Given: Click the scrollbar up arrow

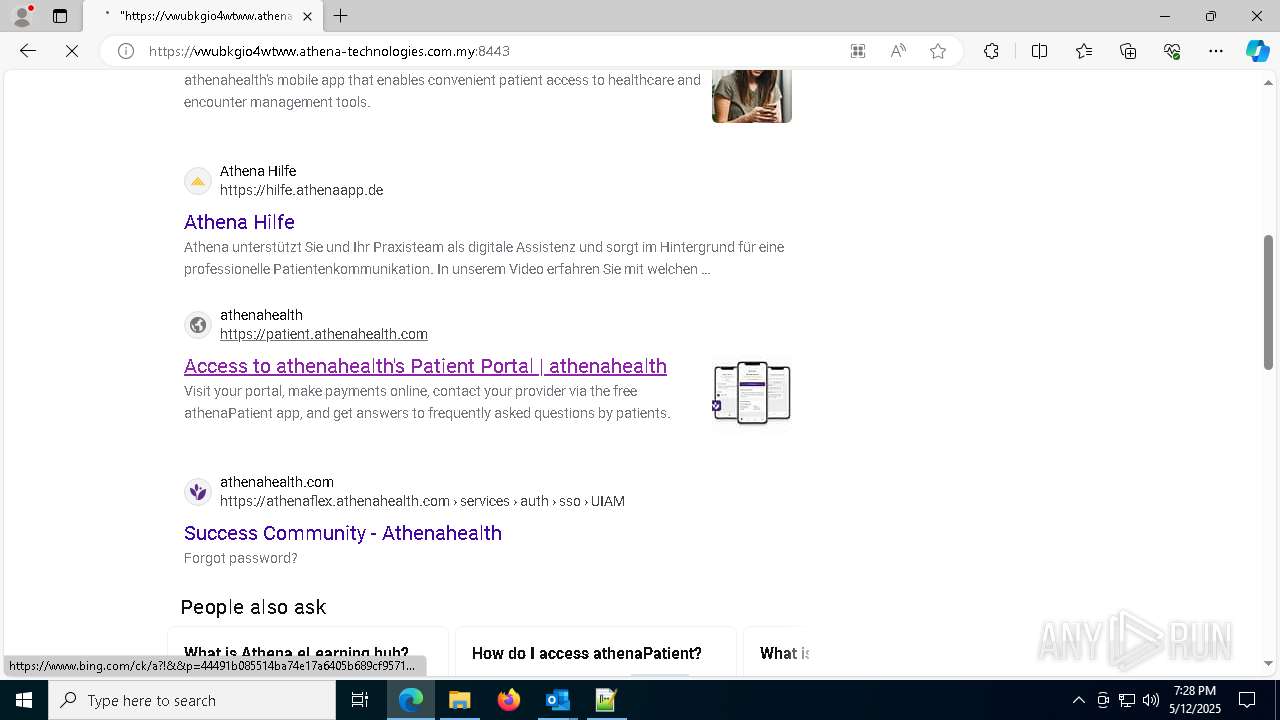Looking at the screenshot, I should [1269, 82].
